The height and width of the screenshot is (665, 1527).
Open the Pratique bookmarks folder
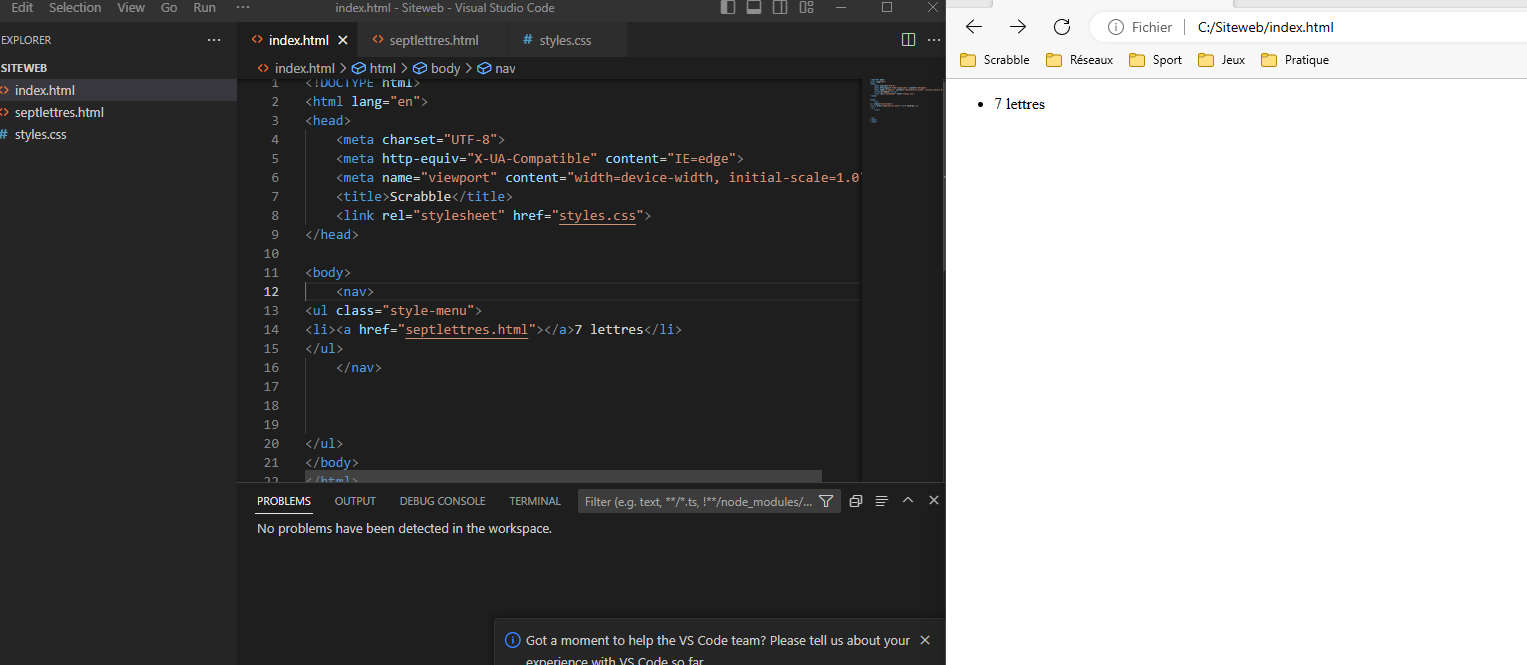coord(1295,60)
